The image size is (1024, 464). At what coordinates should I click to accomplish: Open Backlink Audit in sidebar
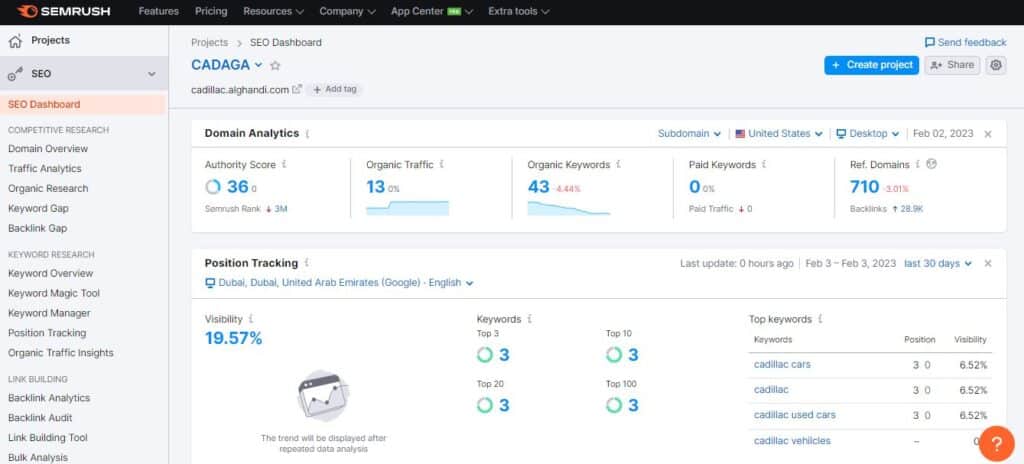click(40, 418)
